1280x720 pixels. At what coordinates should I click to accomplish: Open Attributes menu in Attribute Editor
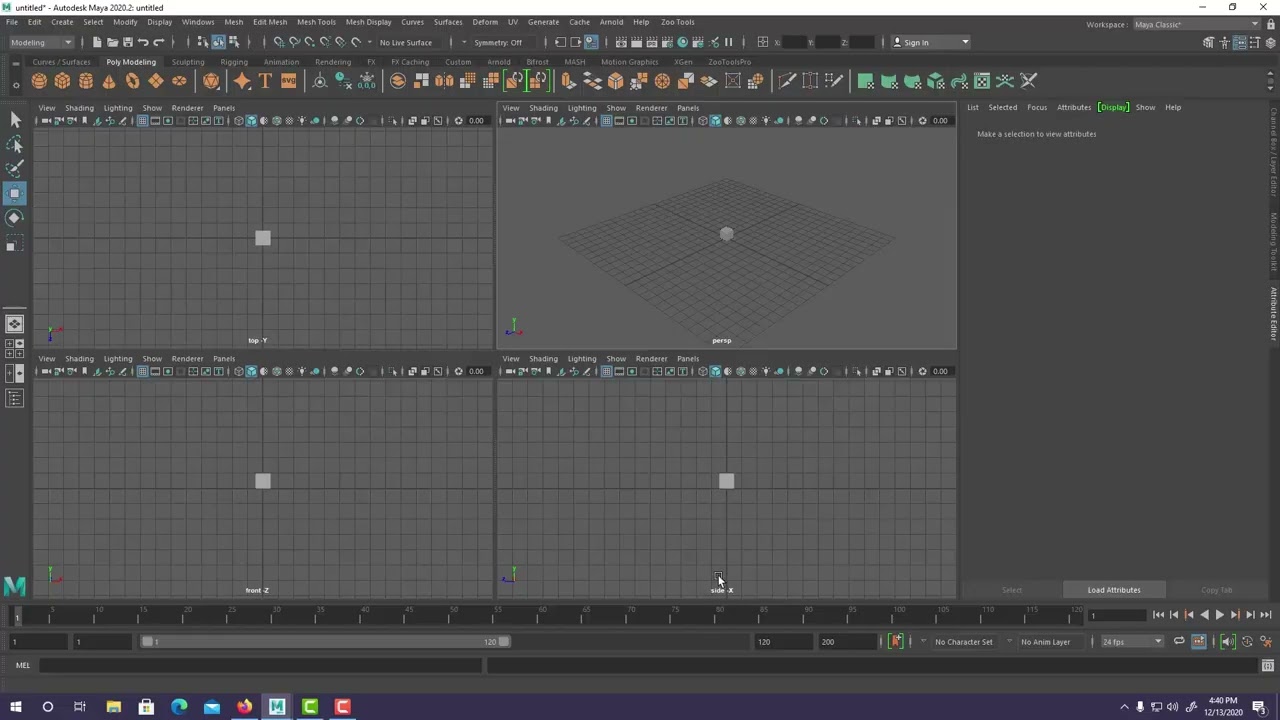[1074, 107]
